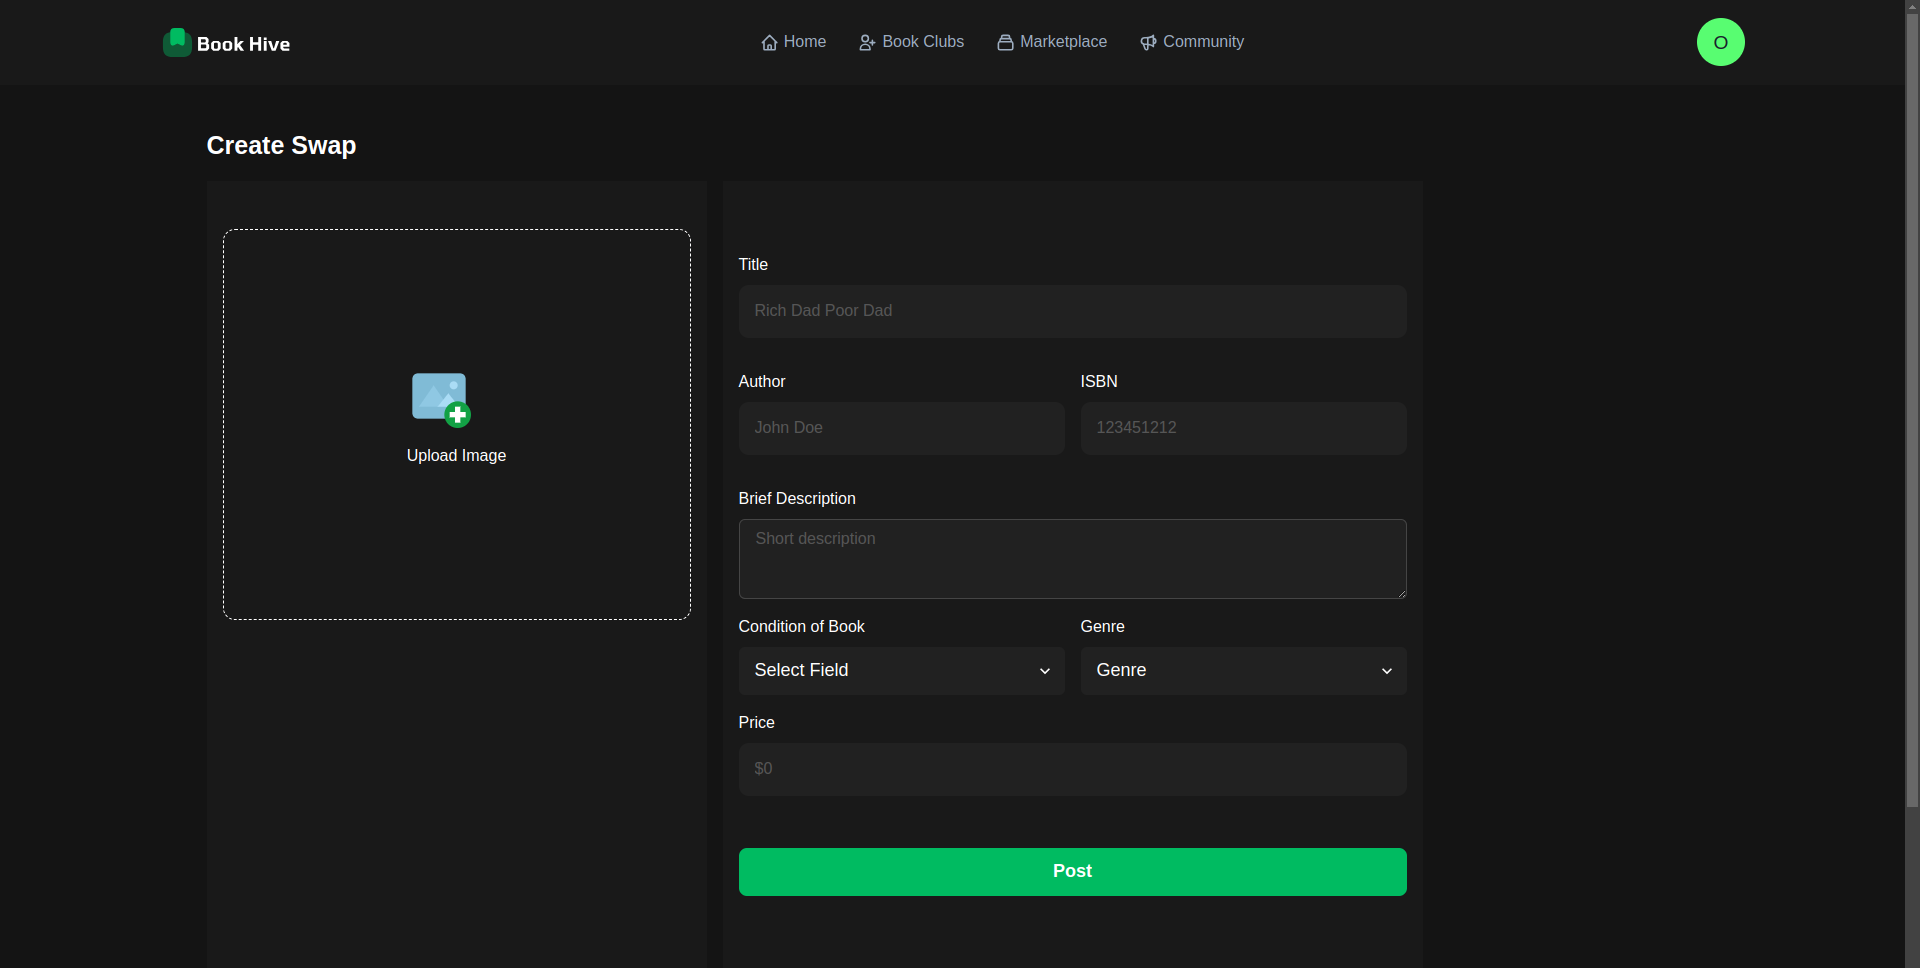Image resolution: width=1920 pixels, height=968 pixels.
Task: Submit the swap with Post button
Action: (1072, 872)
